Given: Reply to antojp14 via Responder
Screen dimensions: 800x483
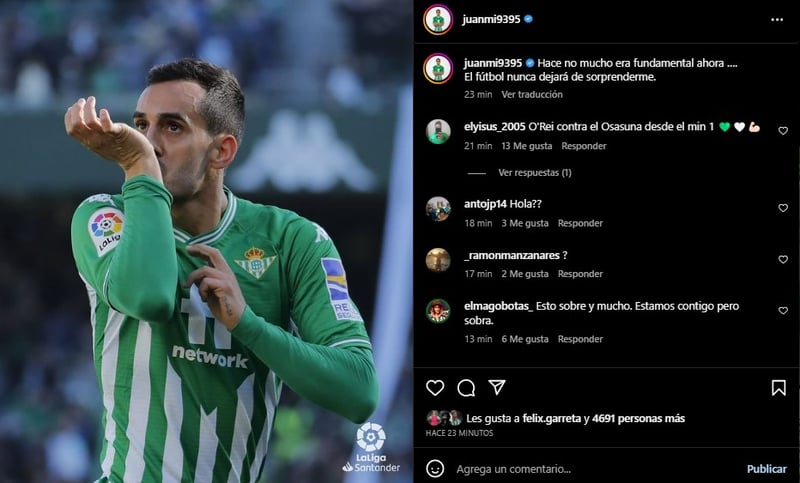Looking at the screenshot, I should click(580, 223).
